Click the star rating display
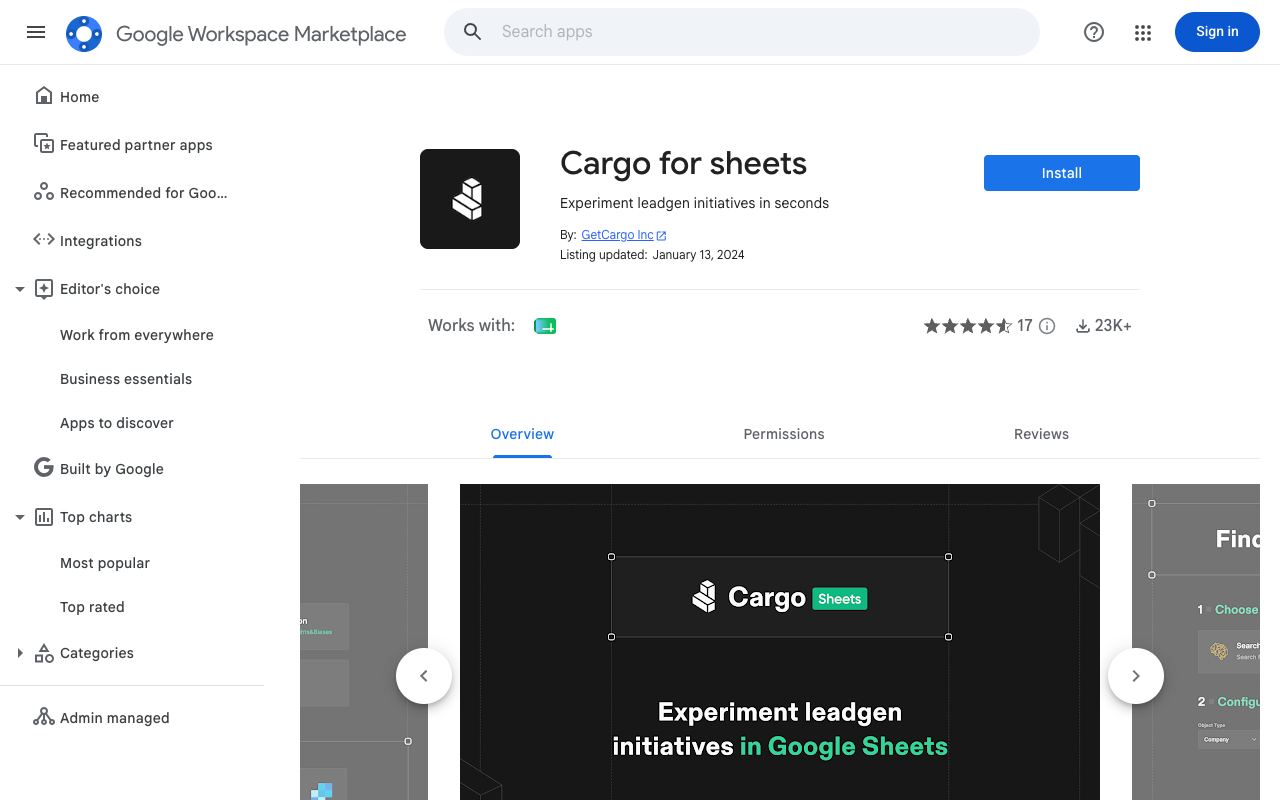This screenshot has height=800, width=1280. click(968, 326)
